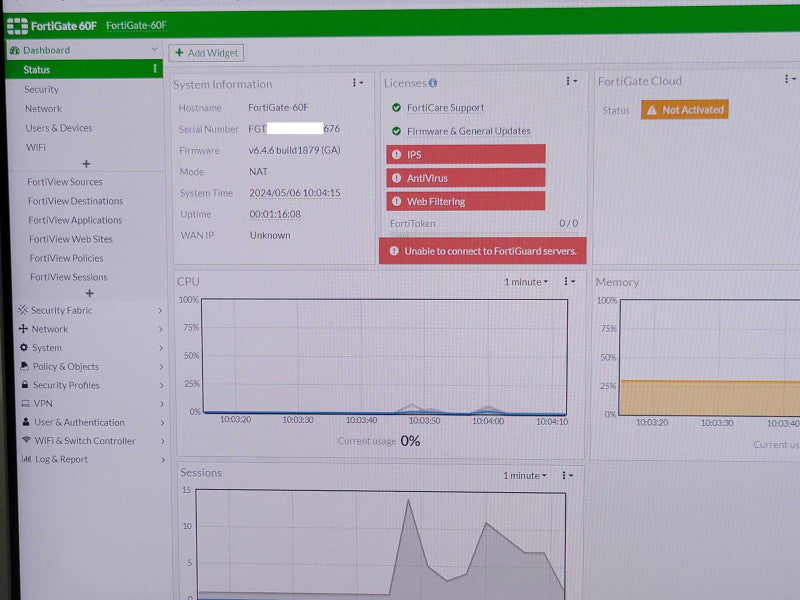The height and width of the screenshot is (600, 800).
Task: Open FortiGate Cloud widget options menu
Action: coord(790,79)
